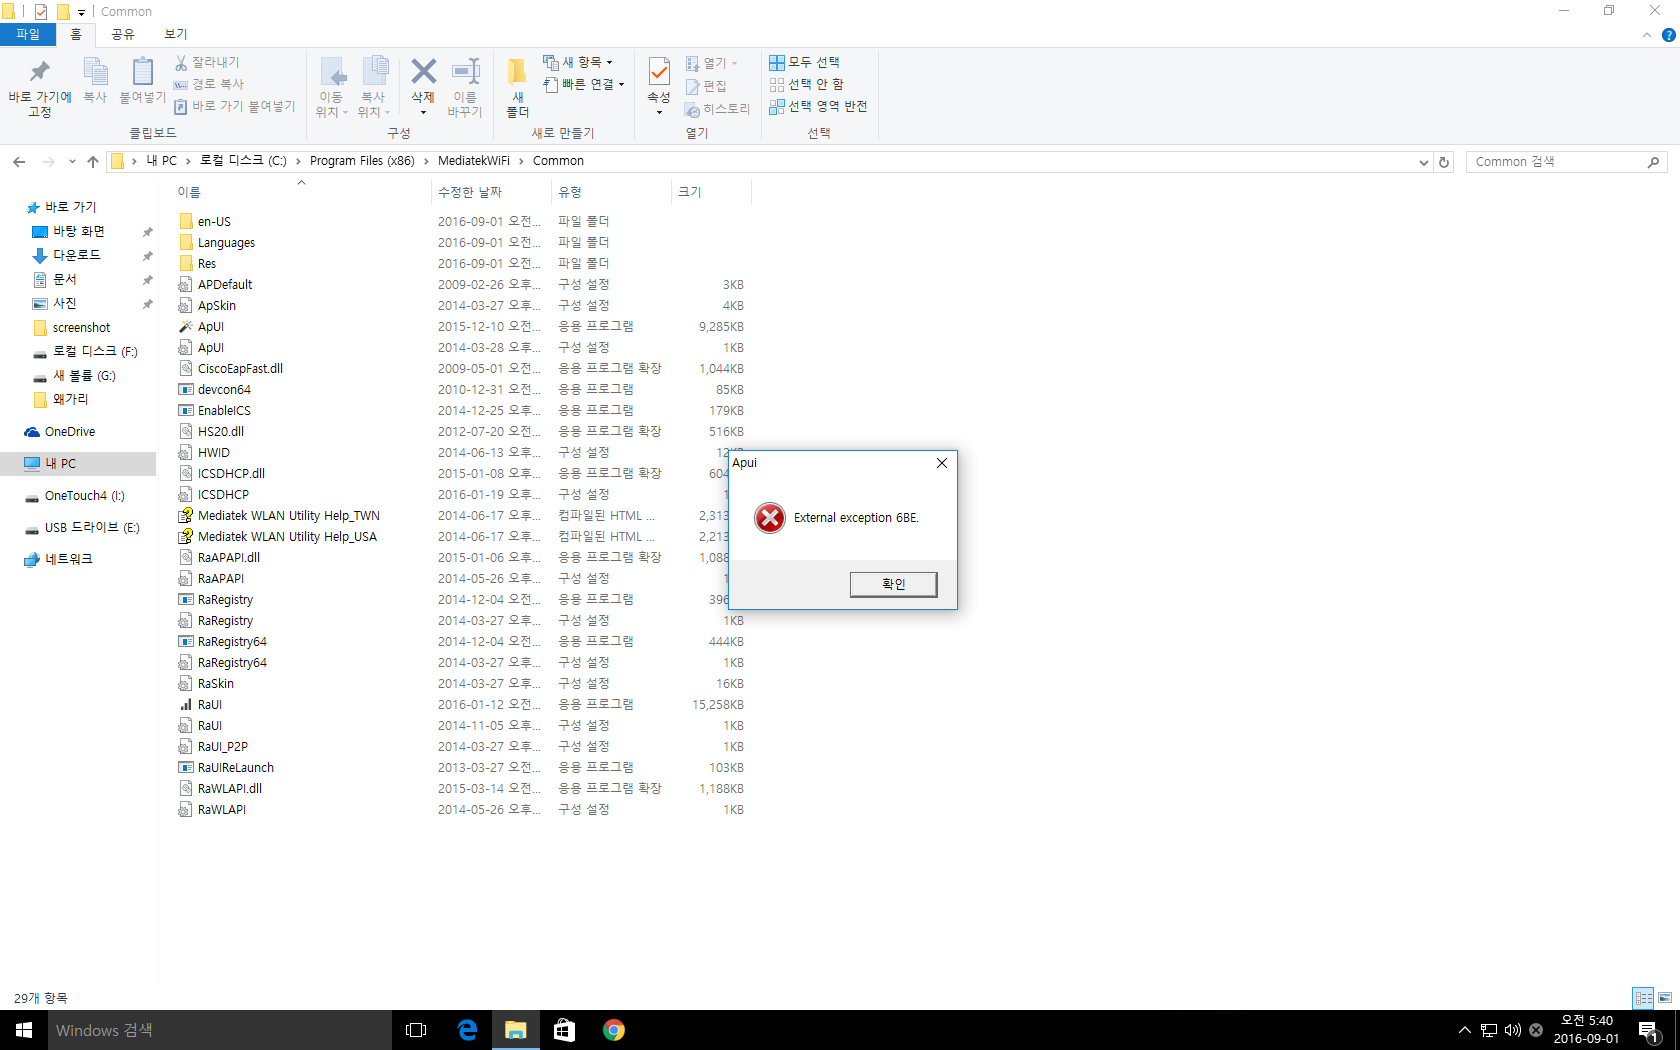Expand the address bar history dropdown

[x=1424, y=162]
